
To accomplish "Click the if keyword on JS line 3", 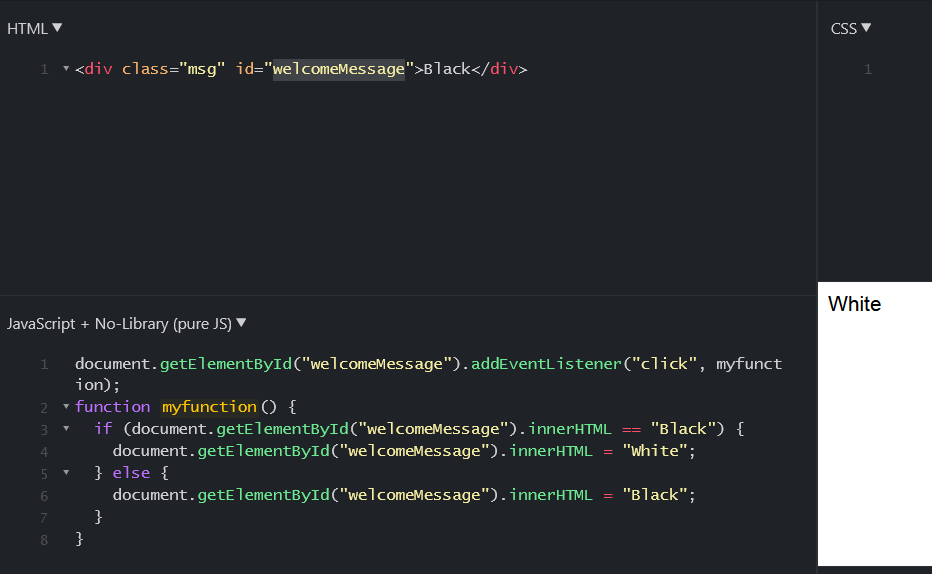I will pyautogui.click(x=103, y=428).
